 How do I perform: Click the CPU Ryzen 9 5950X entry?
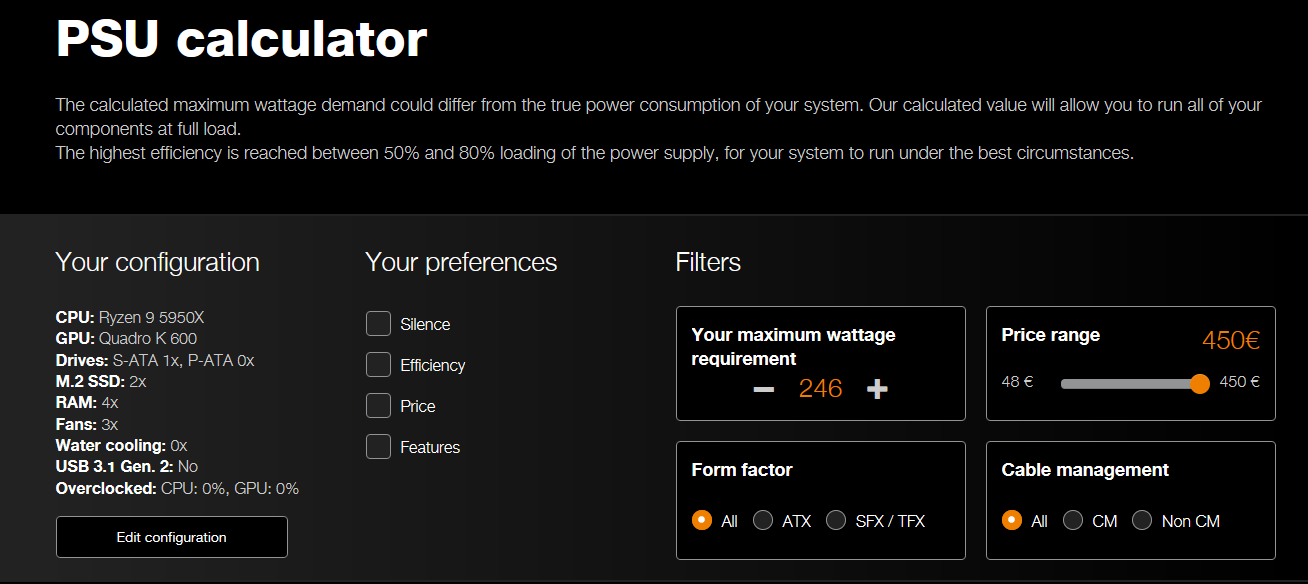(x=130, y=317)
